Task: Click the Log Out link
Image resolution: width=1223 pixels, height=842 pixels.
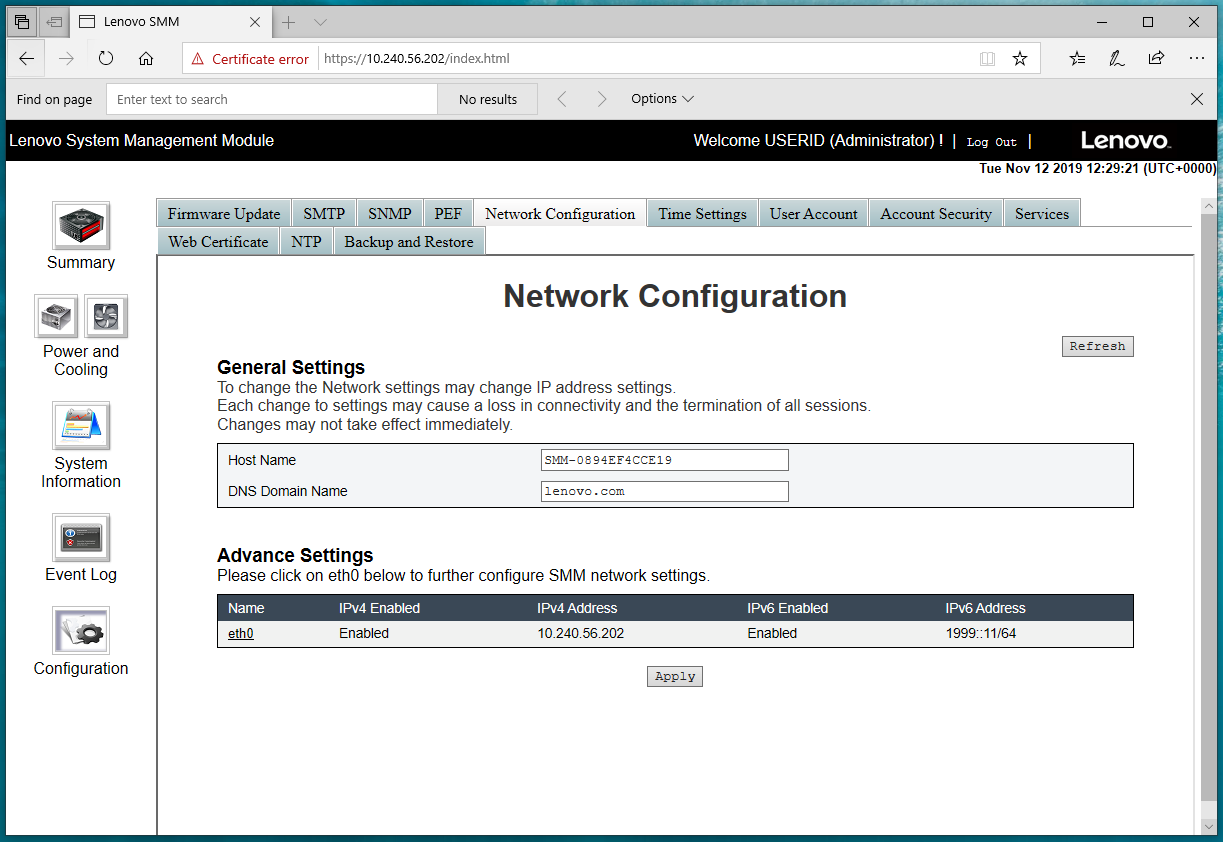Action: (x=991, y=142)
